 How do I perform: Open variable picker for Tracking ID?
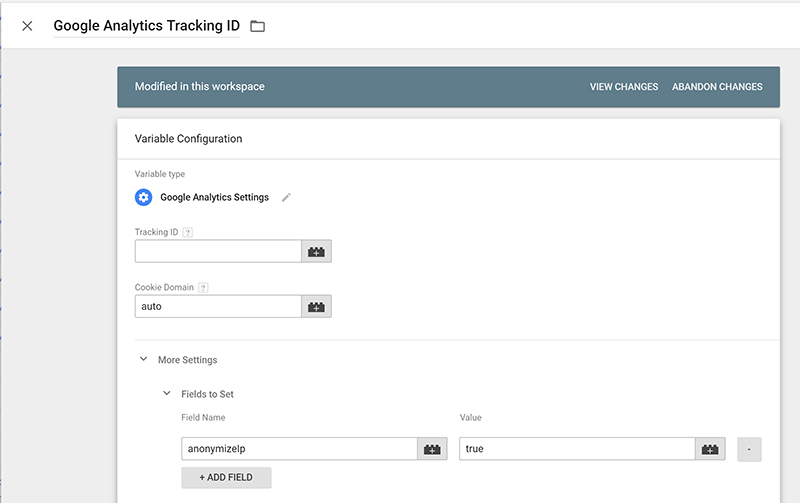click(x=316, y=252)
